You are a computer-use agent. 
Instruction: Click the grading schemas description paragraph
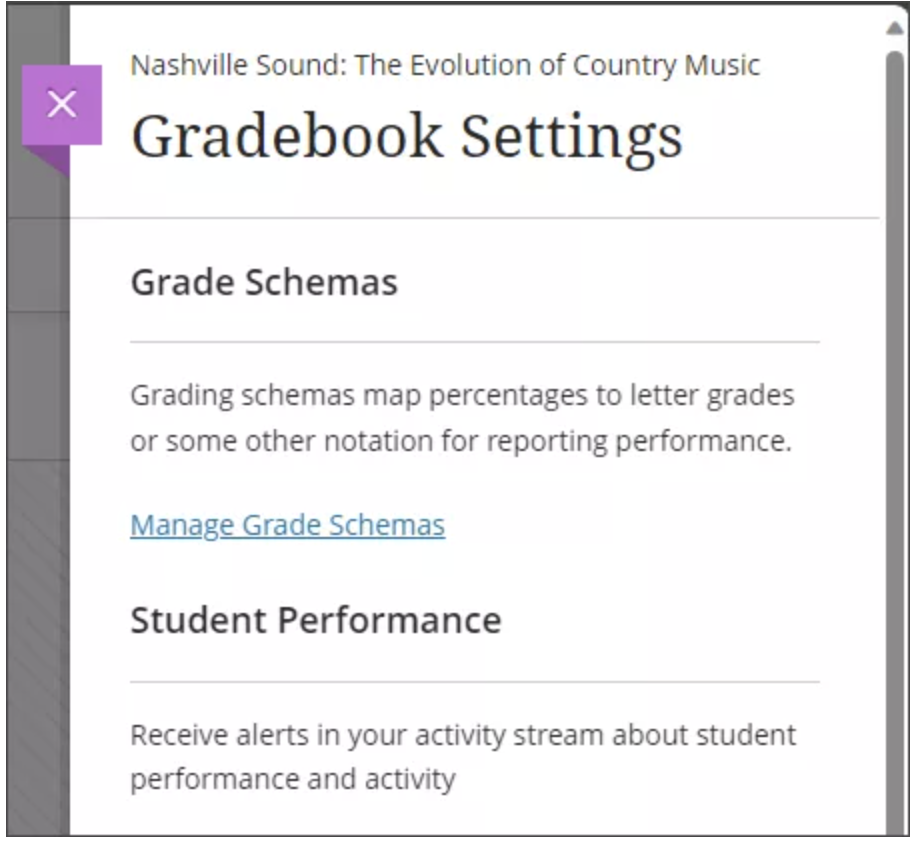[462, 418]
